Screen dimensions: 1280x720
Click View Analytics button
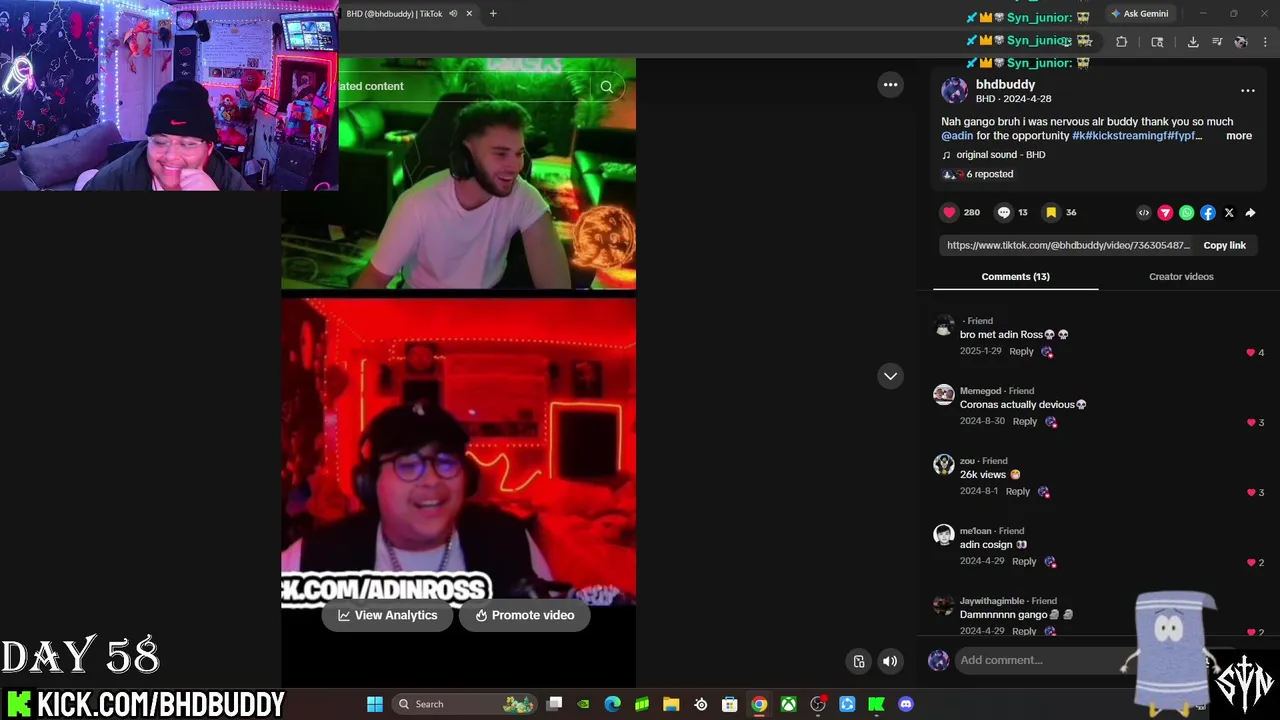click(x=387, y=615)
